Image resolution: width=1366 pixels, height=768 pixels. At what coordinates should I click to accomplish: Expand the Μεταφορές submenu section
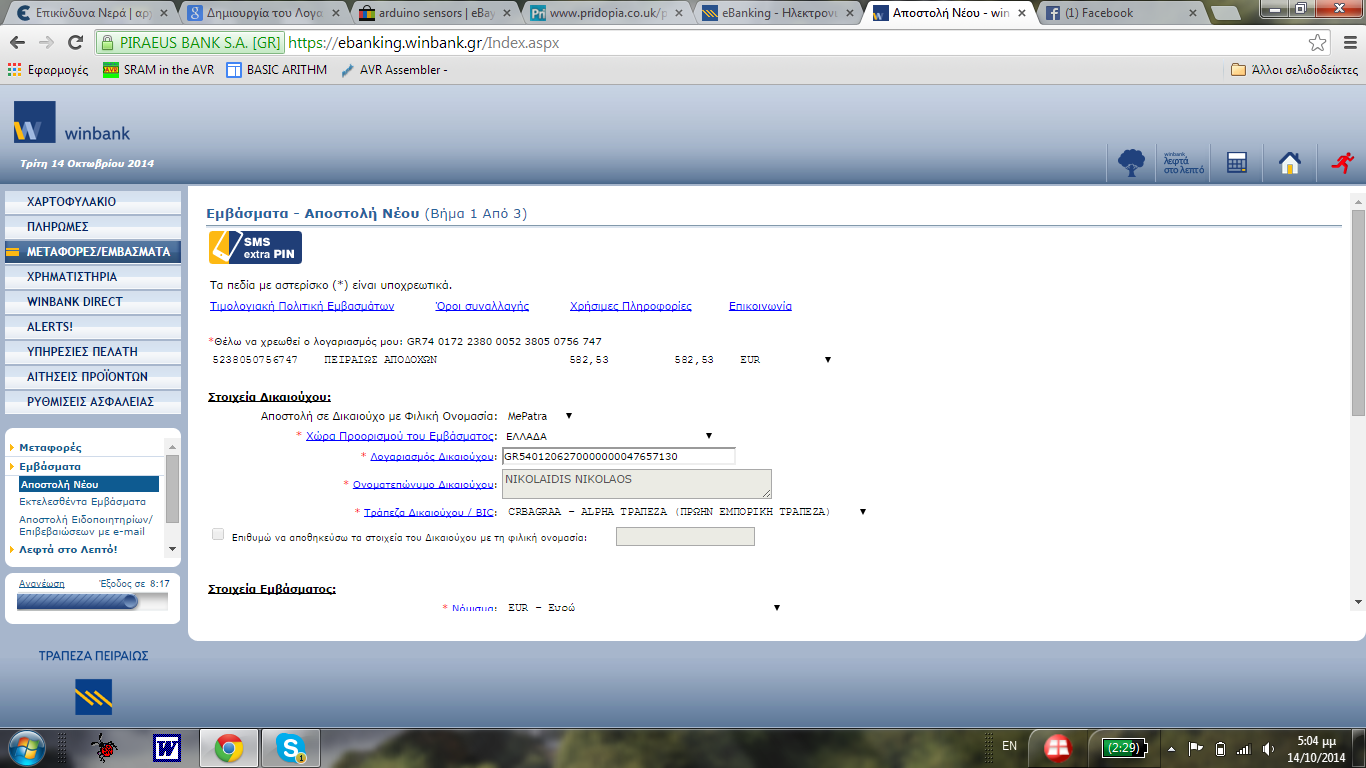[x=50, y=447]
